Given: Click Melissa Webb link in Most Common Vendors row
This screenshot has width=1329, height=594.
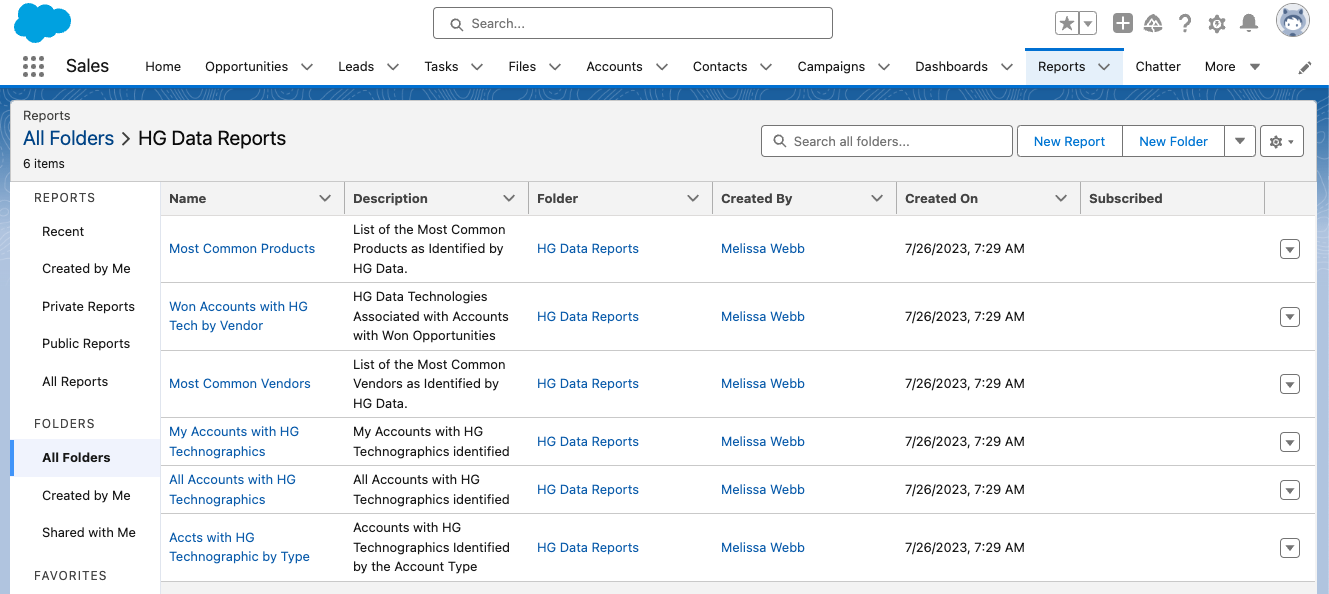Looking at the screenshot, I should 763,384.
